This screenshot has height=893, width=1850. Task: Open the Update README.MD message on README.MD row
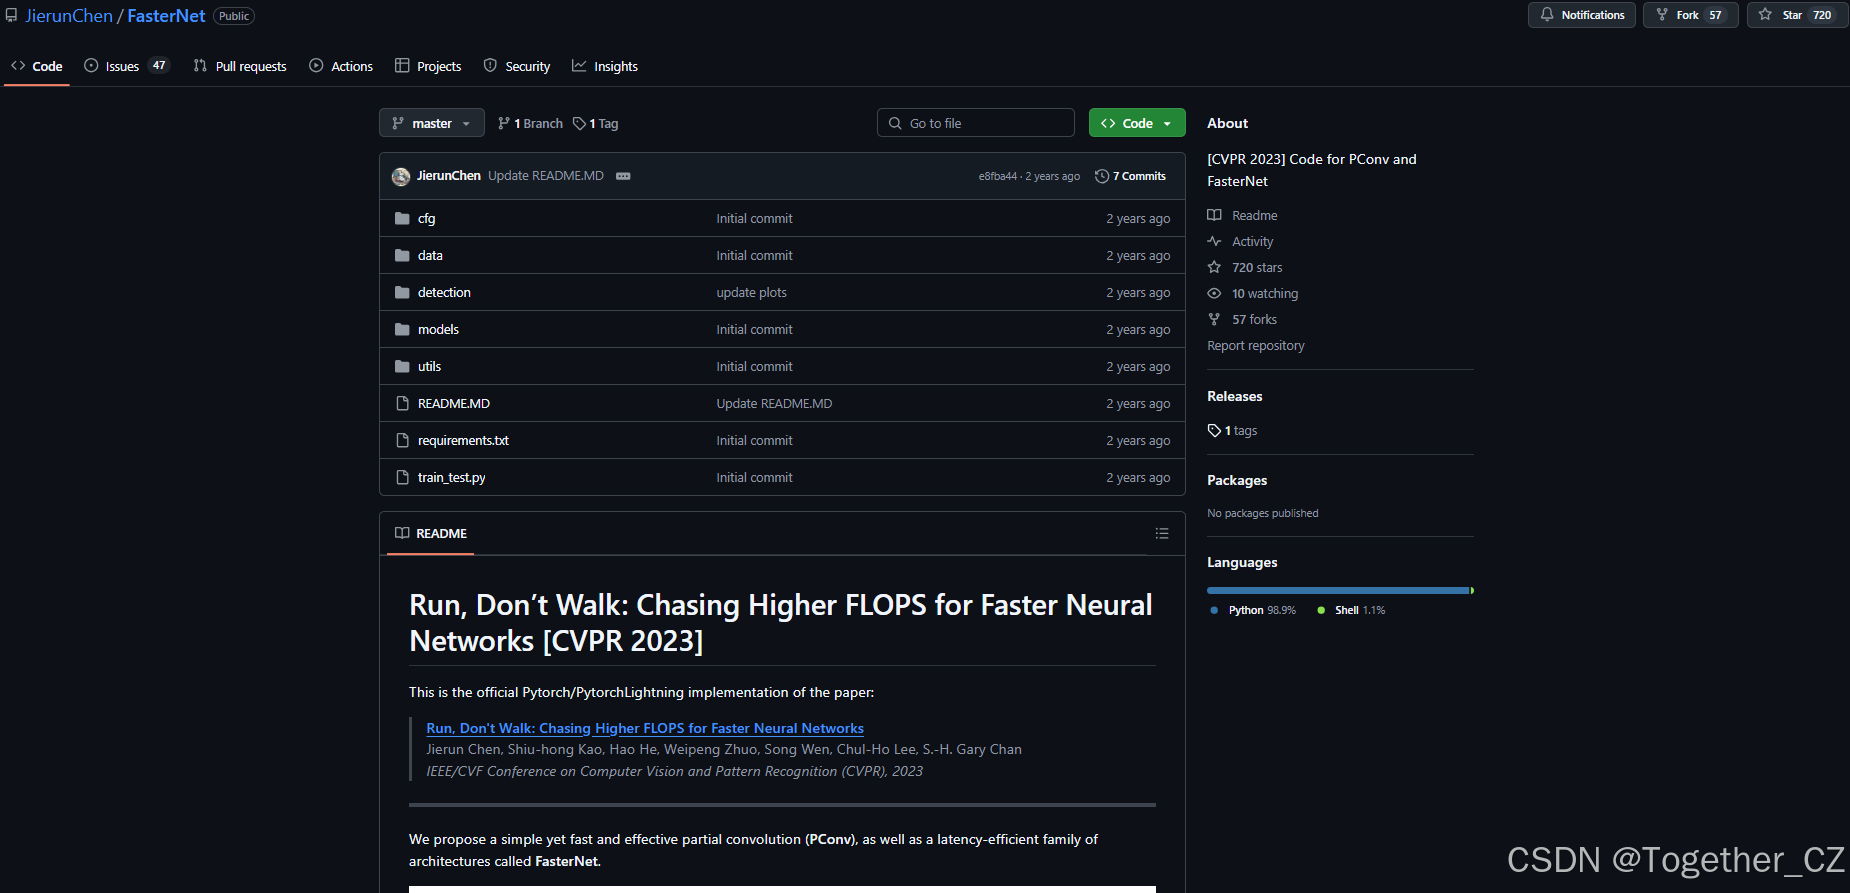774,403
